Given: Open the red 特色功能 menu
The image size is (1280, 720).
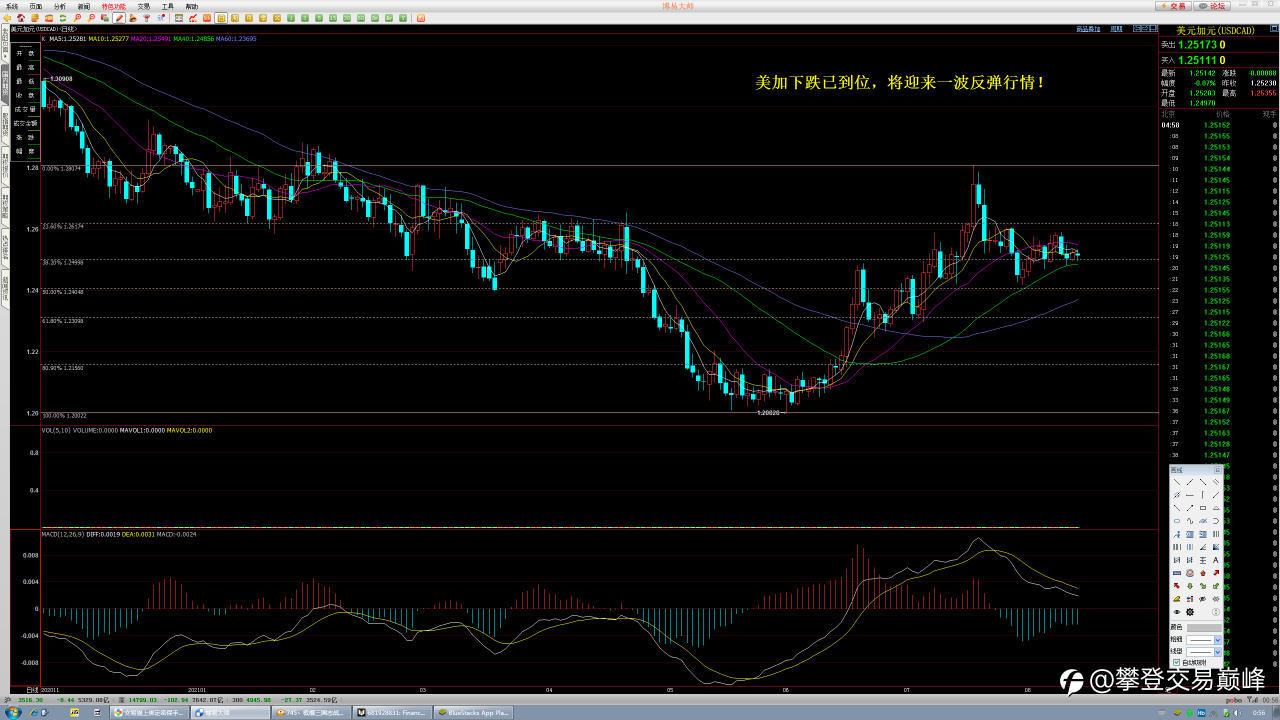Looking at the screenshot, I should (x=113, y=6).
